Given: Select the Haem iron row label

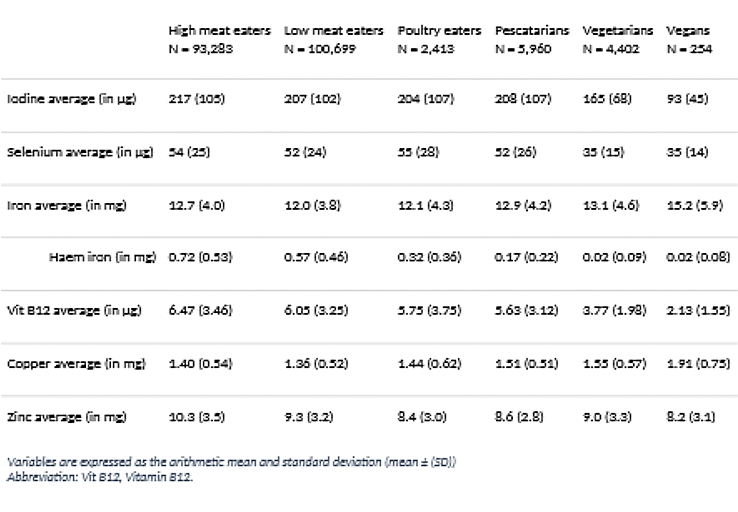Looking at the screenshot, I should pyautogui.click(x=102, y=257).
